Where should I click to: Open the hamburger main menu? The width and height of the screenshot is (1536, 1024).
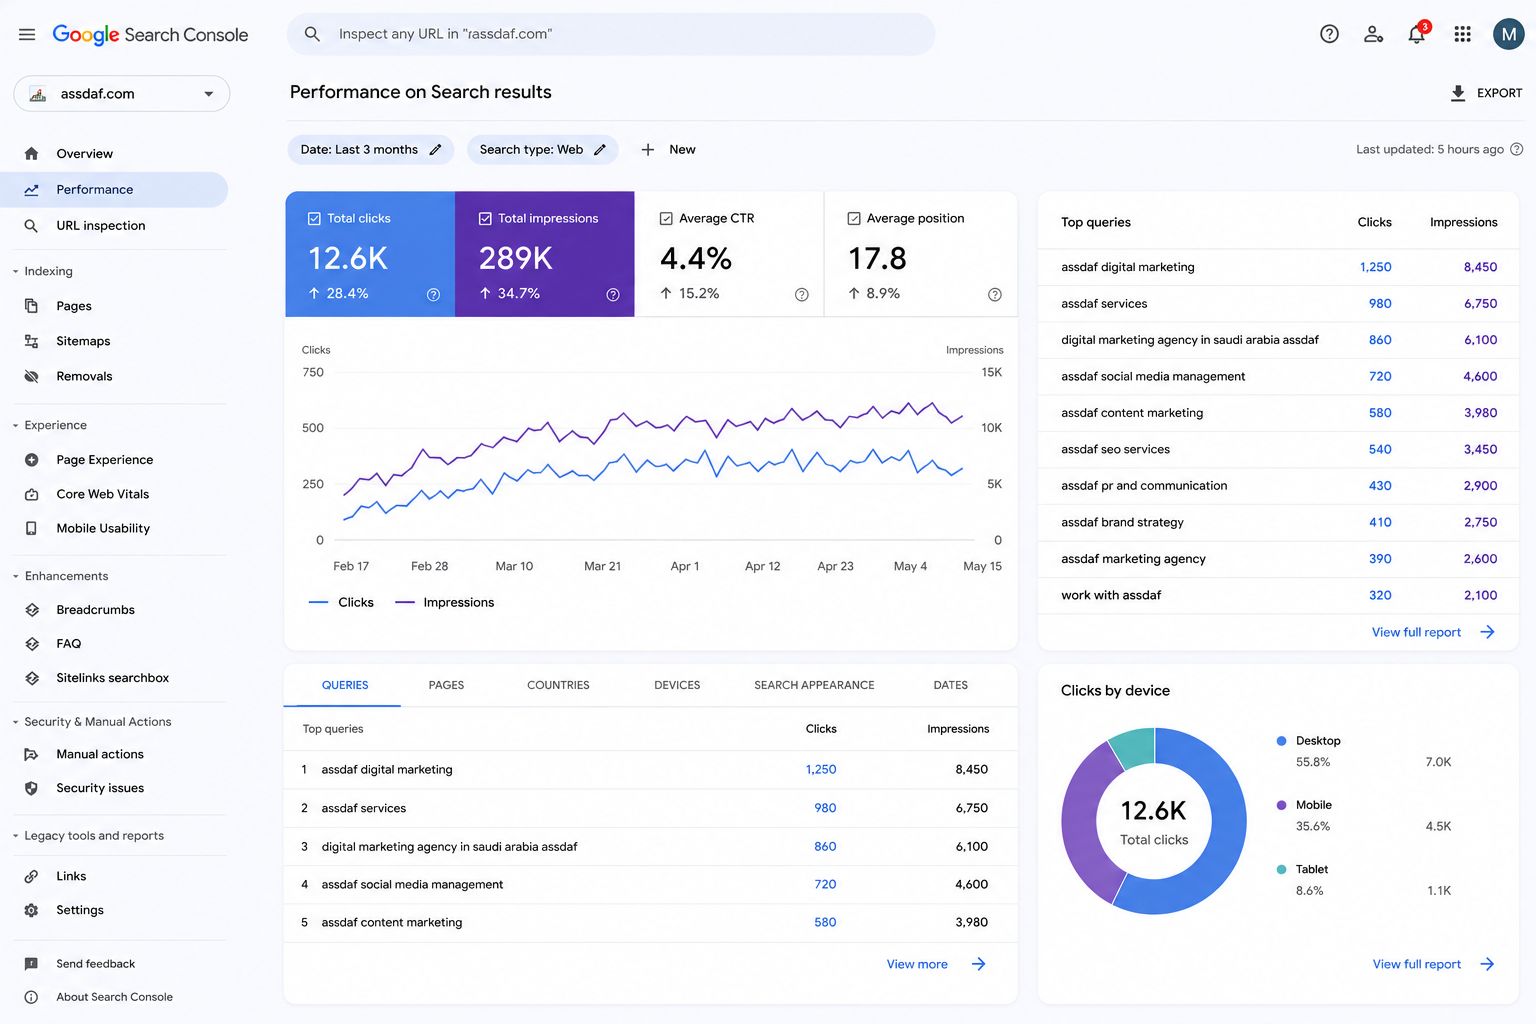(27, 34)
